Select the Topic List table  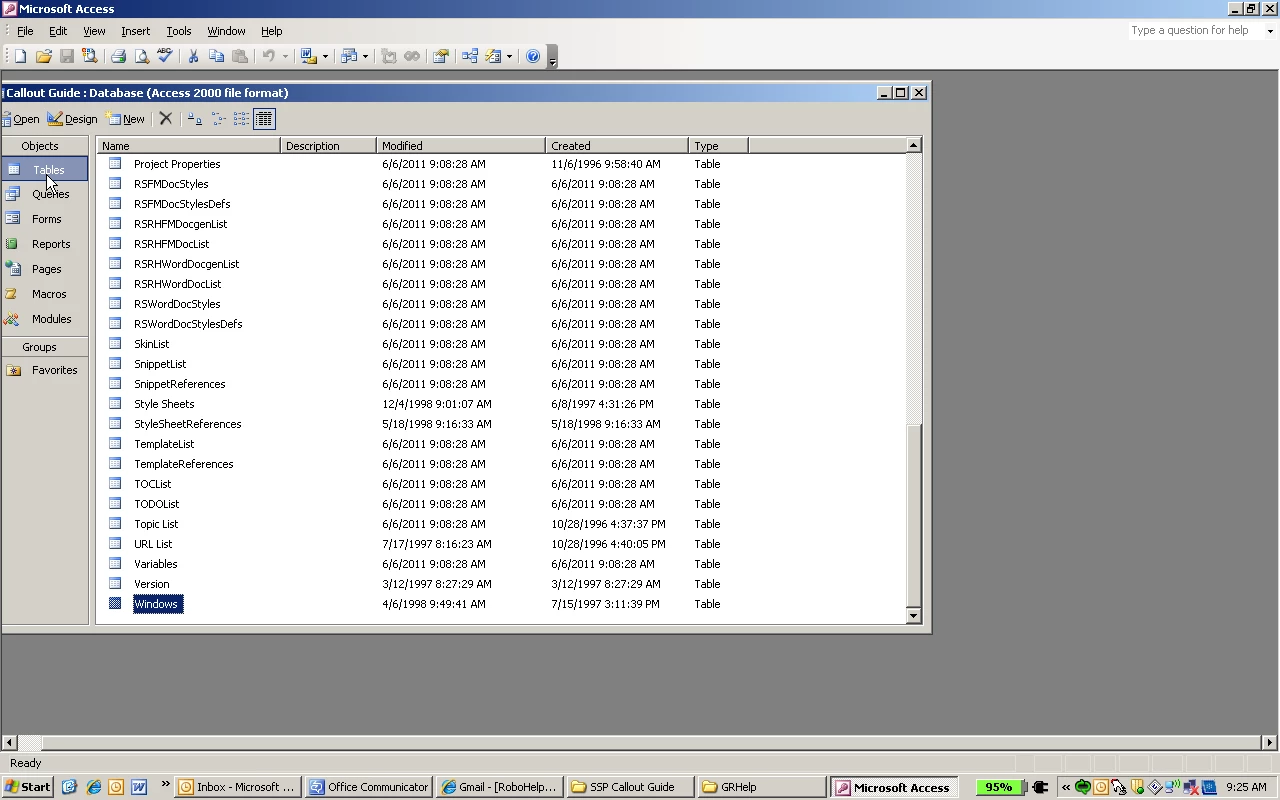[156, 524]
